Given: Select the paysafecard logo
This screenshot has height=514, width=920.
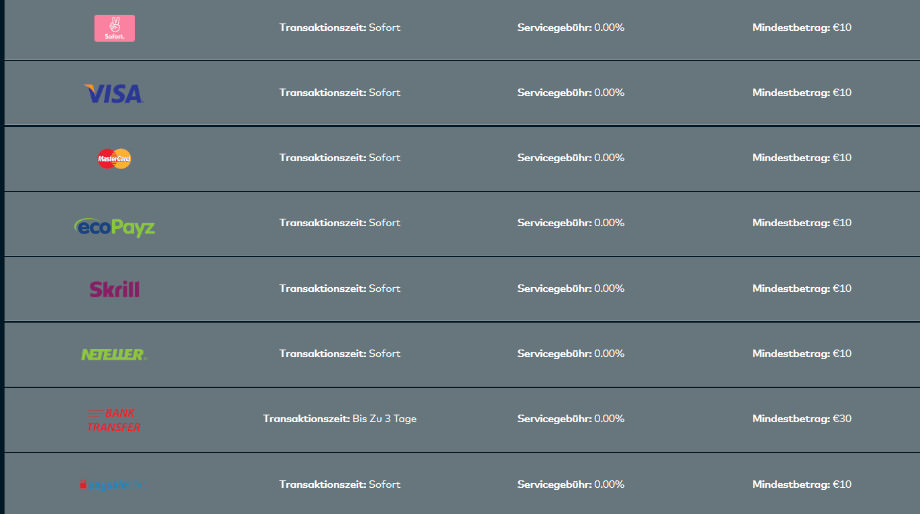Looking at the screenshot, I should click(x=113, y=485).
